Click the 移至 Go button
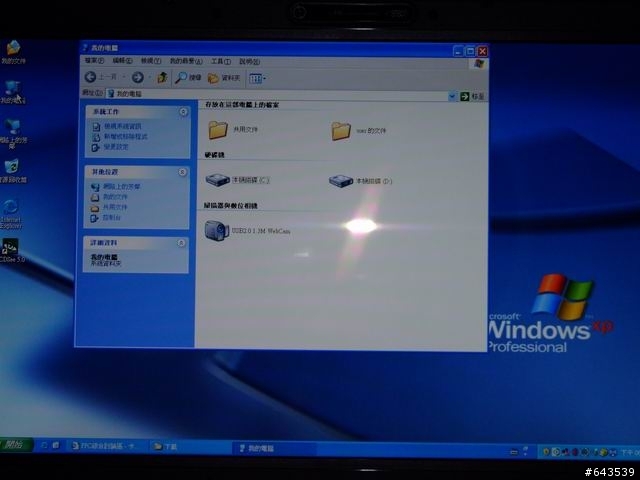This screenshot has height=480, width=640. tap(472, 96)
